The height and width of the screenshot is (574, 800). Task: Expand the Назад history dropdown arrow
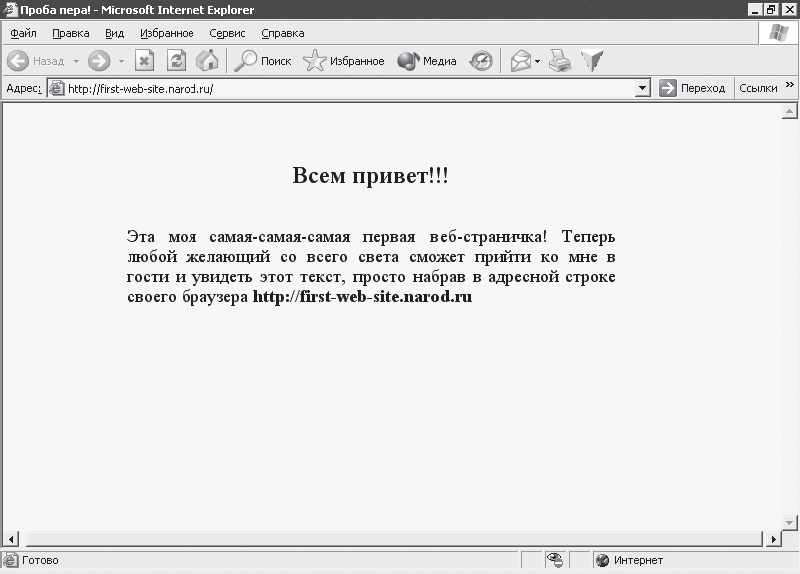(76, 61)
